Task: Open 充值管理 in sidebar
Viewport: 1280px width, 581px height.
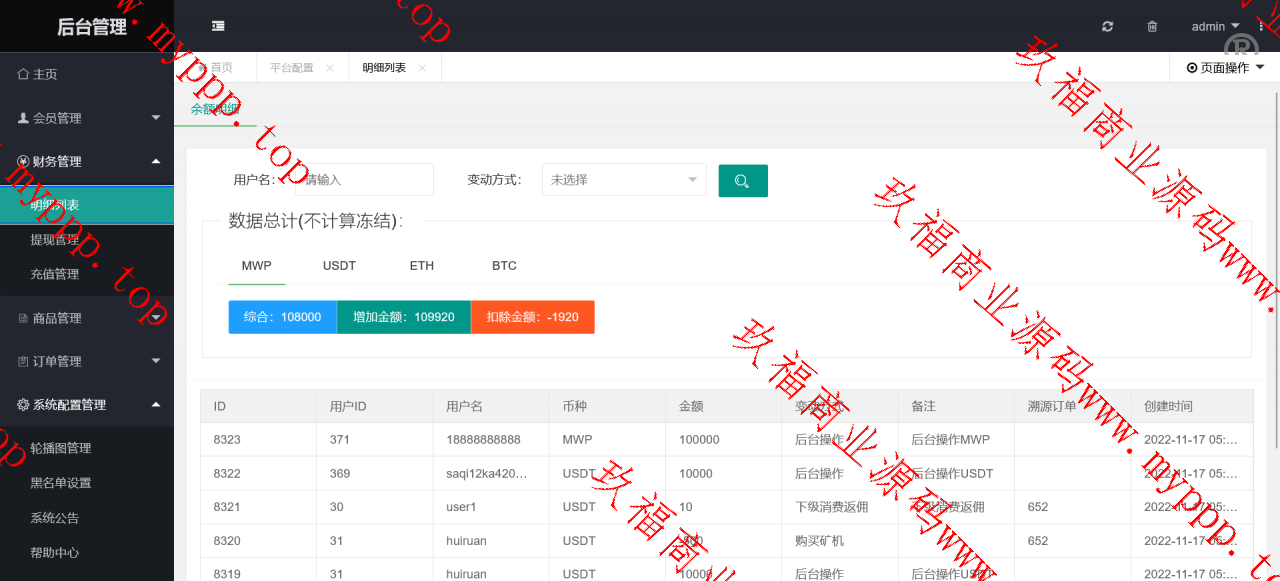Action: [55, 274]
